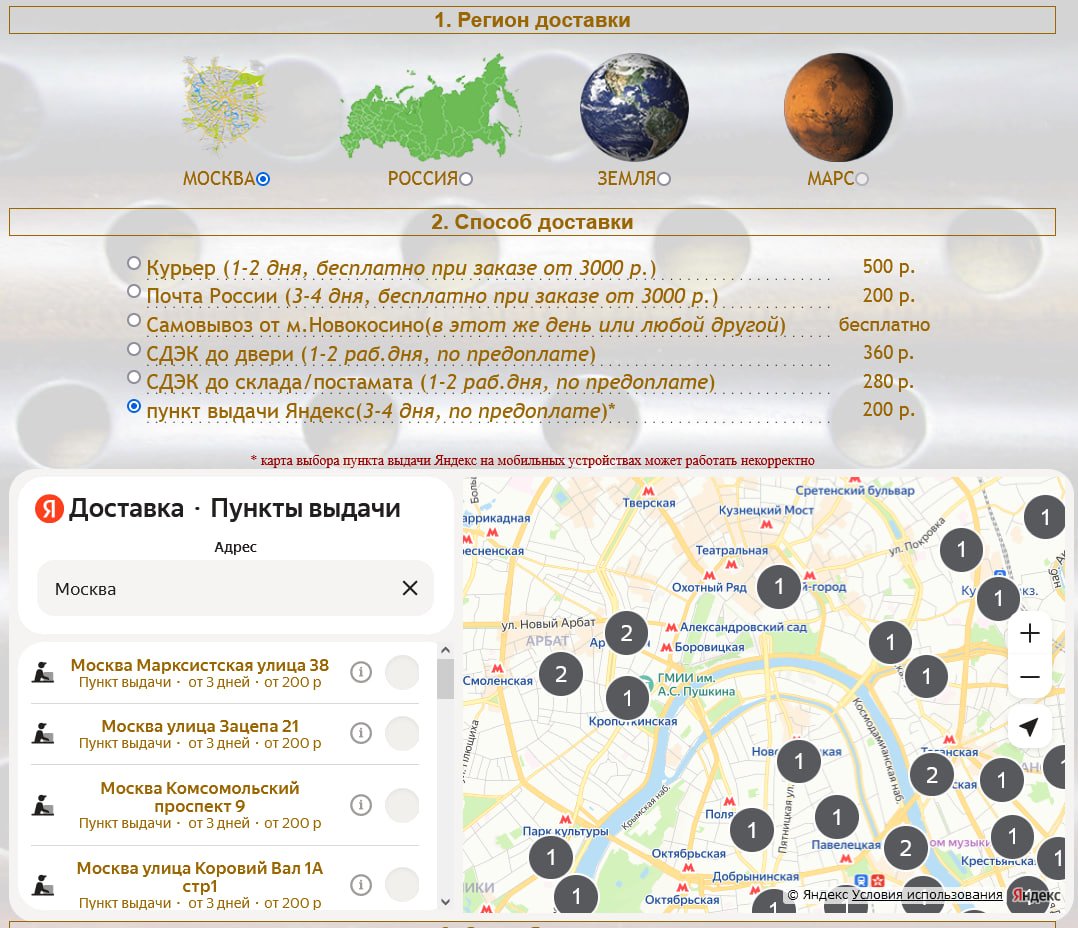1078x928 pixels.
Task: Select Самовывоз от м.Новокосино radio
Action: [134, 320]
